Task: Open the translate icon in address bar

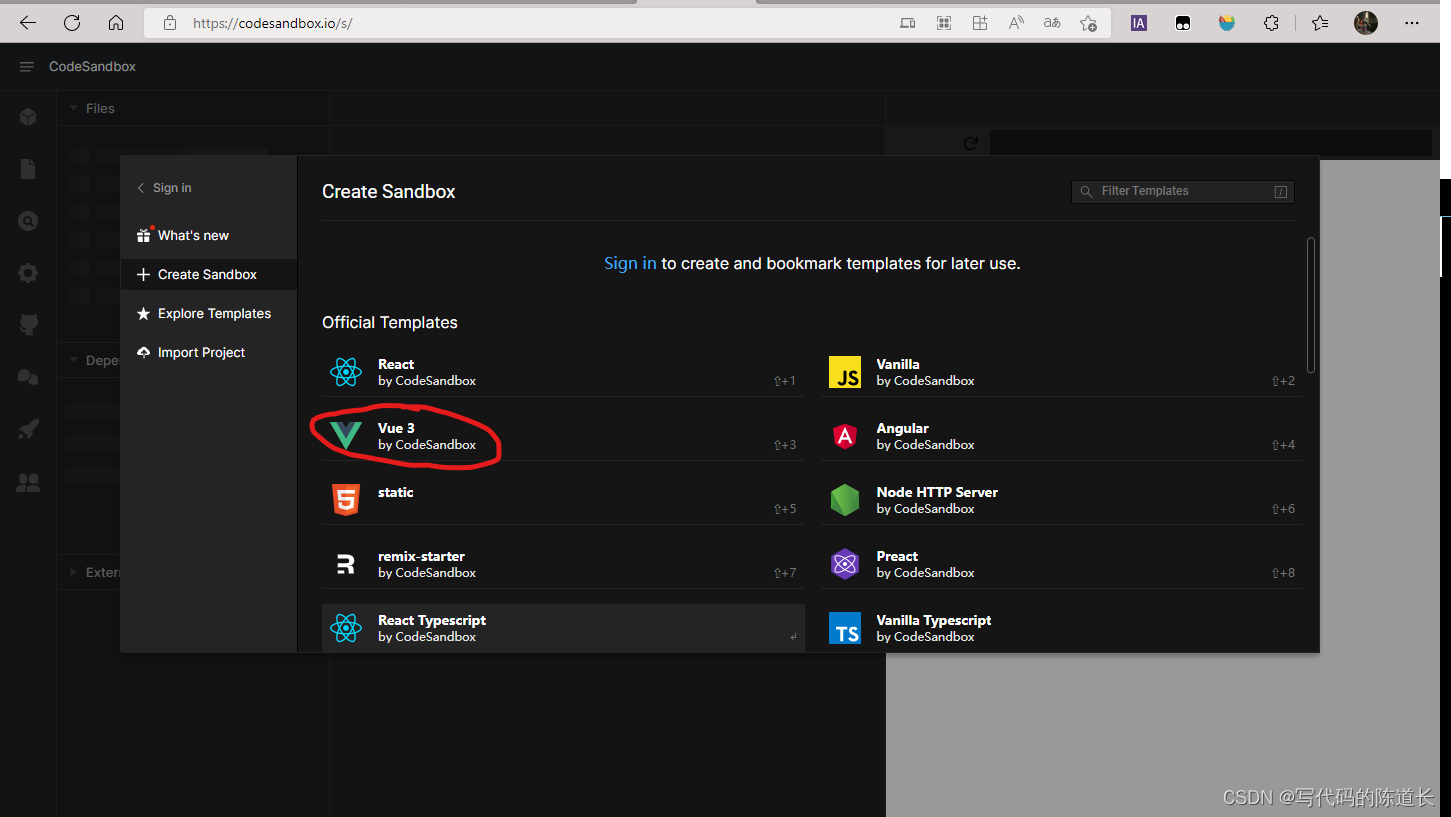Action: [x=1052, y=22]
